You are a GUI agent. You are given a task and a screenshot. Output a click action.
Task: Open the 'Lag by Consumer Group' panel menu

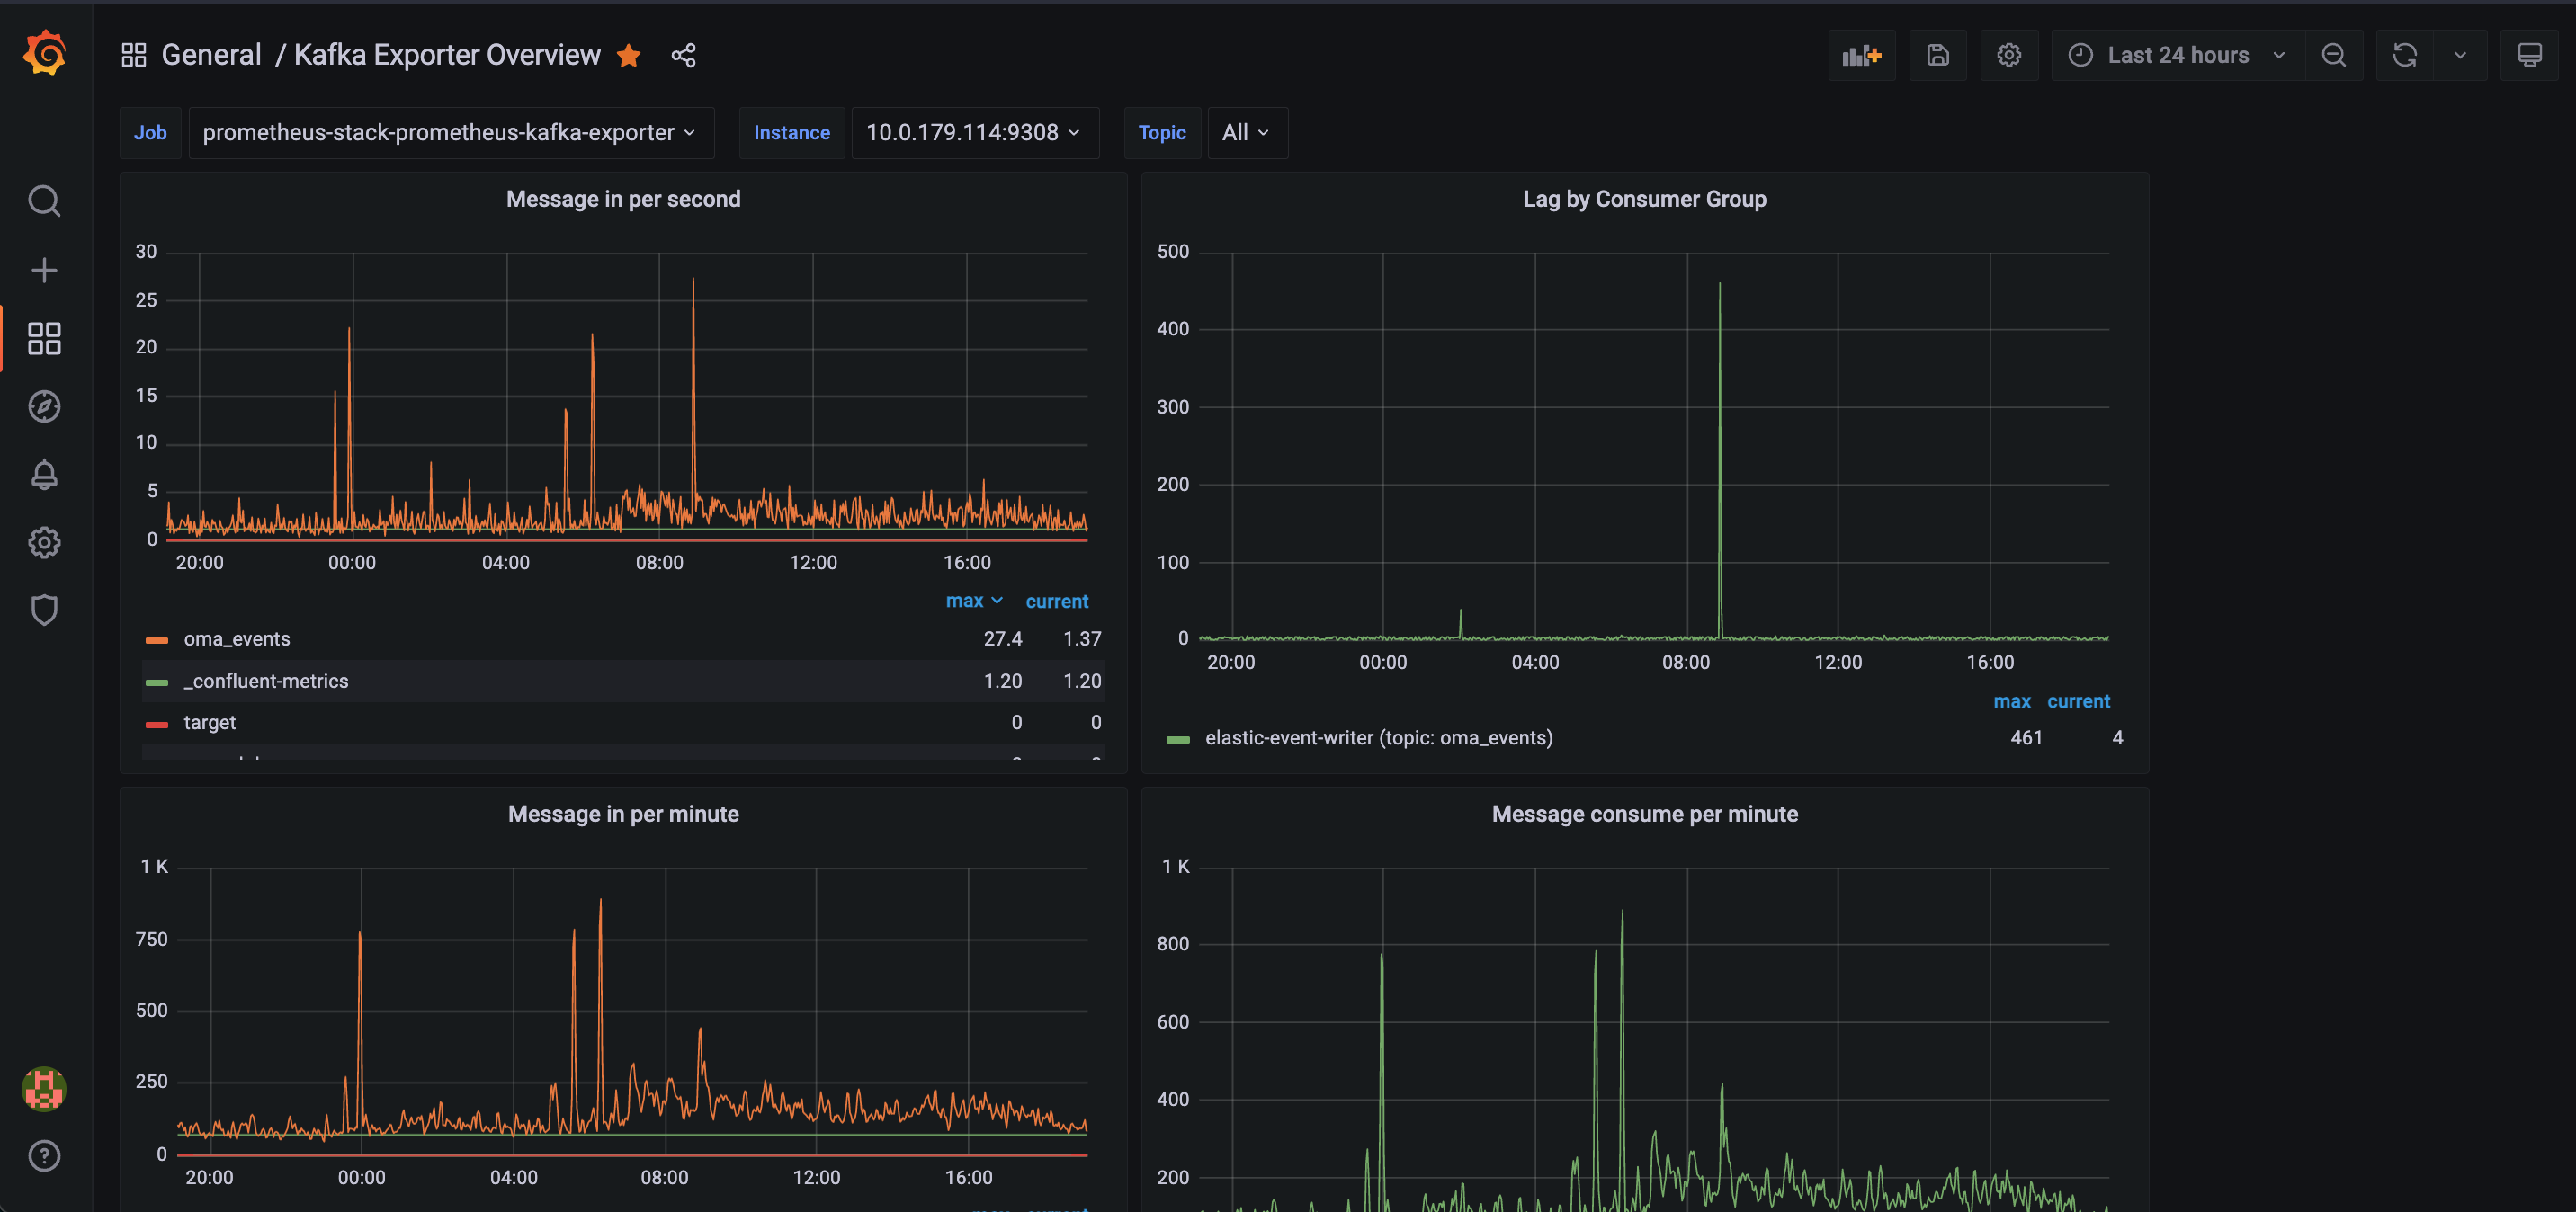(x=1644, y=199)
